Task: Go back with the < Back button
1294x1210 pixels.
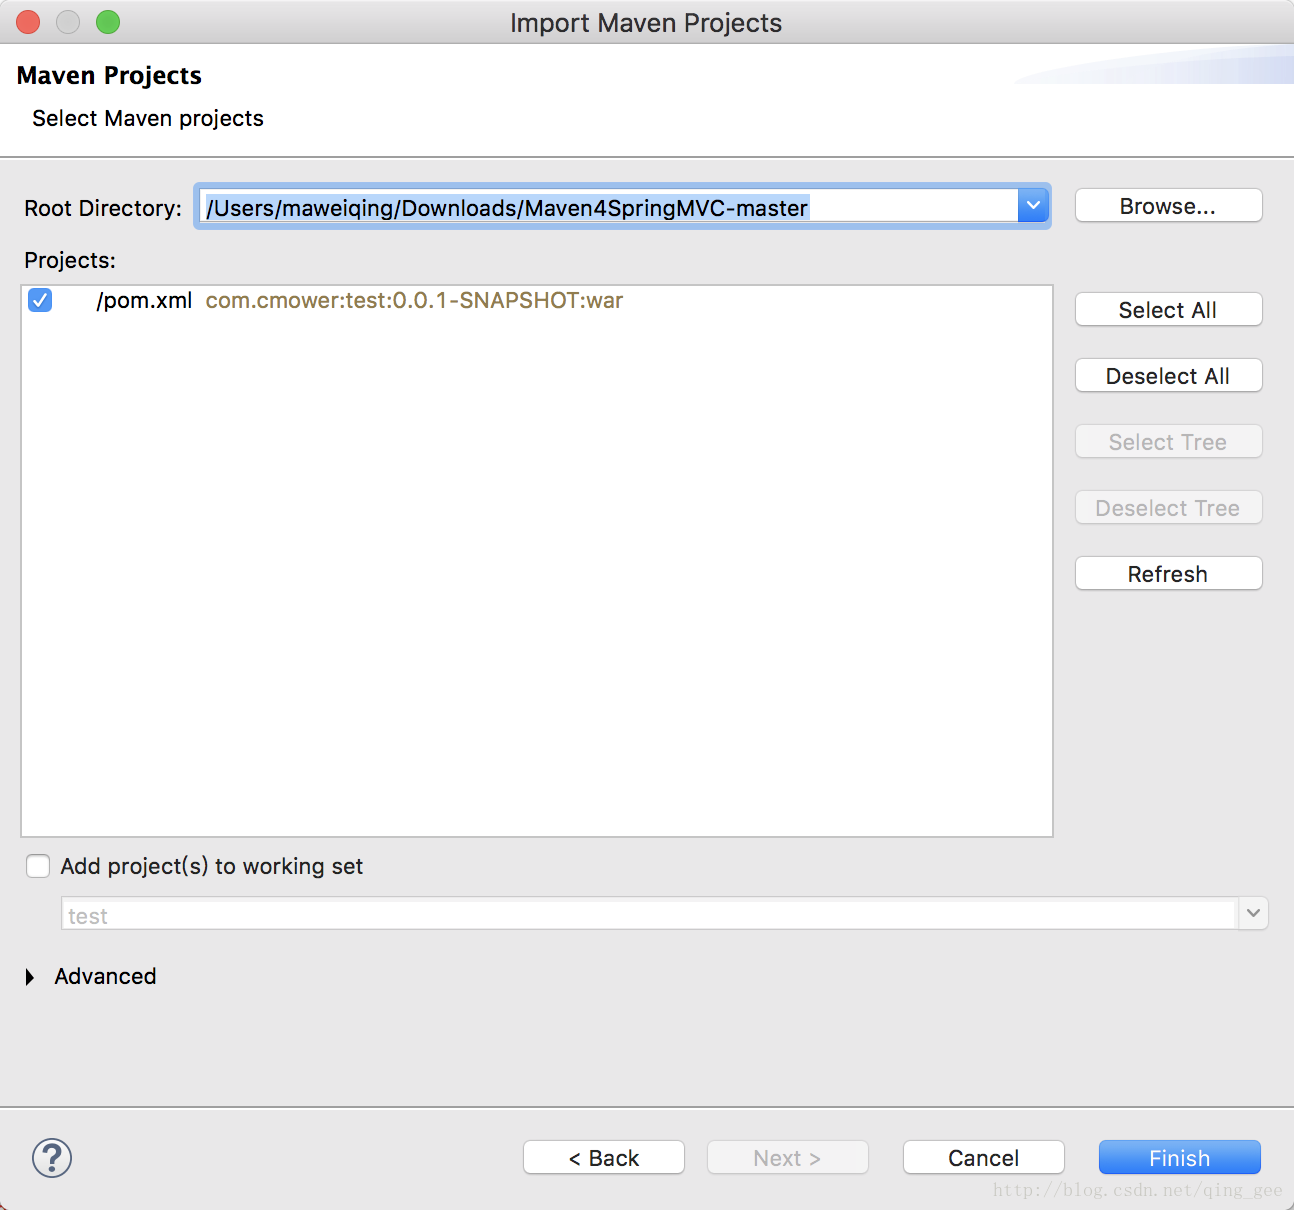Action: pos(604,1158)
